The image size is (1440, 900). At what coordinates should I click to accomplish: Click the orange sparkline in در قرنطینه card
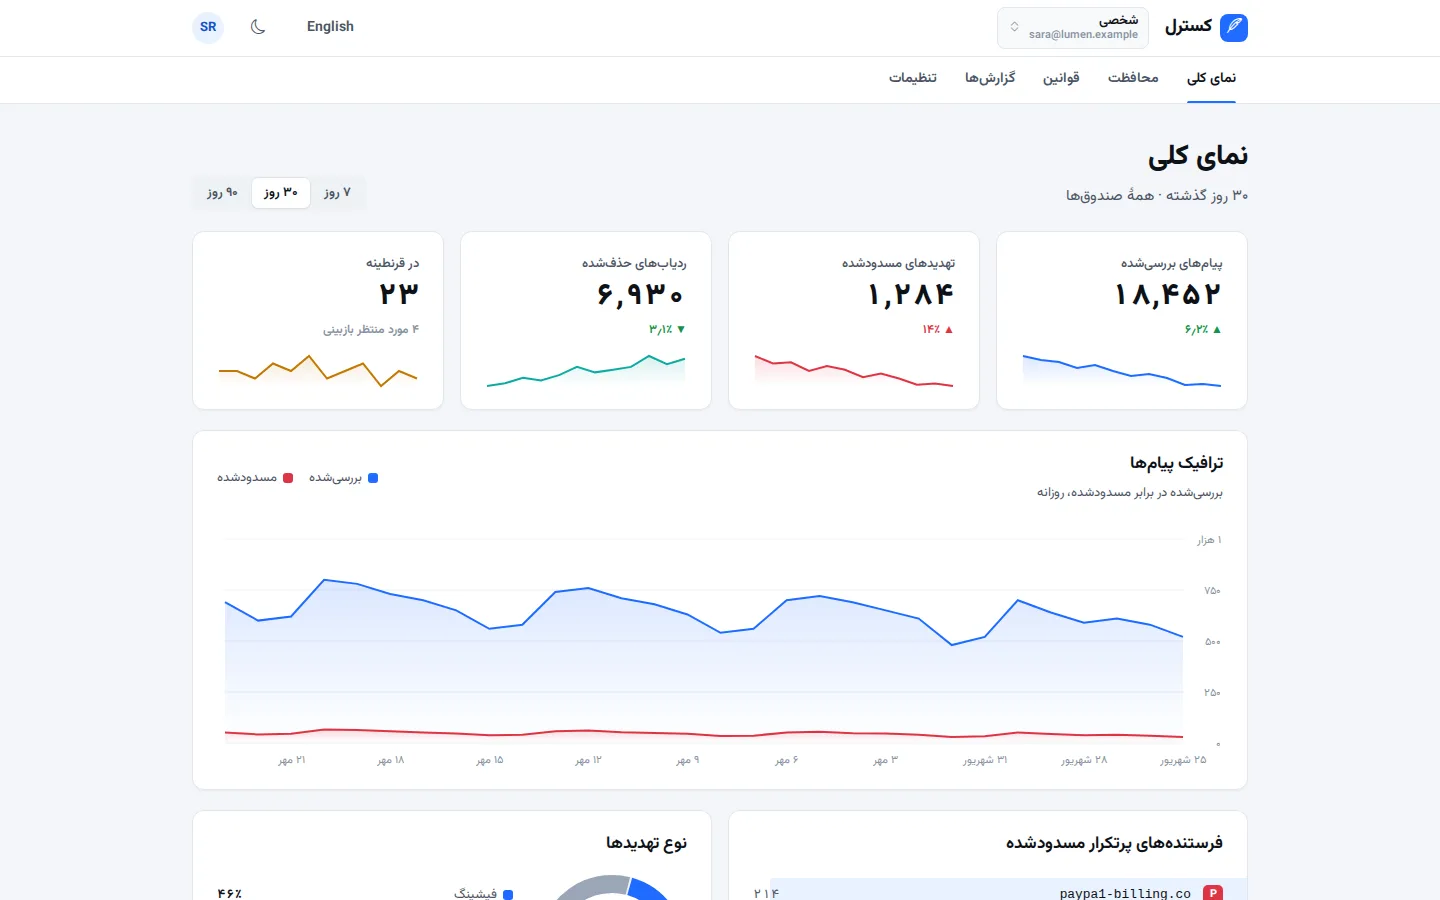coord(318,370)
